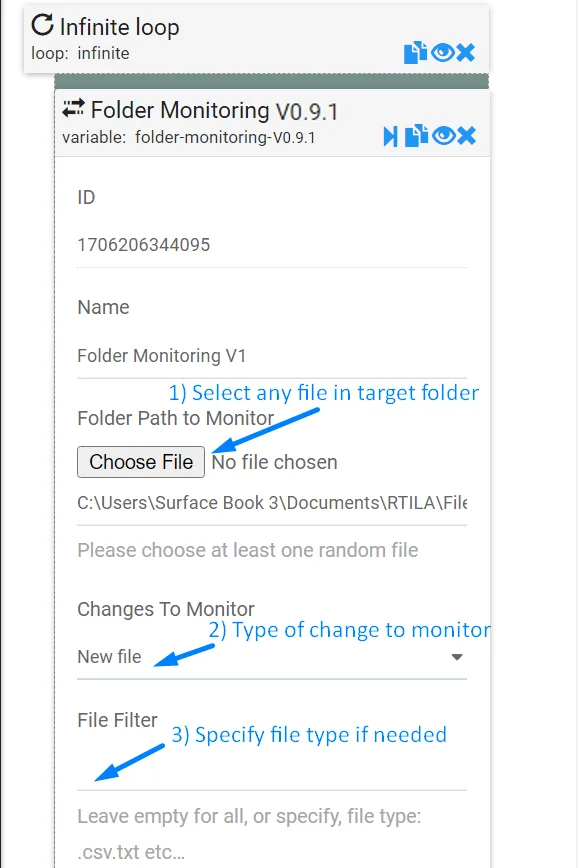This screenshot has height=868, width=578.
Task: Click the Infinite loop refresh icon
Action: pos(43,25)
